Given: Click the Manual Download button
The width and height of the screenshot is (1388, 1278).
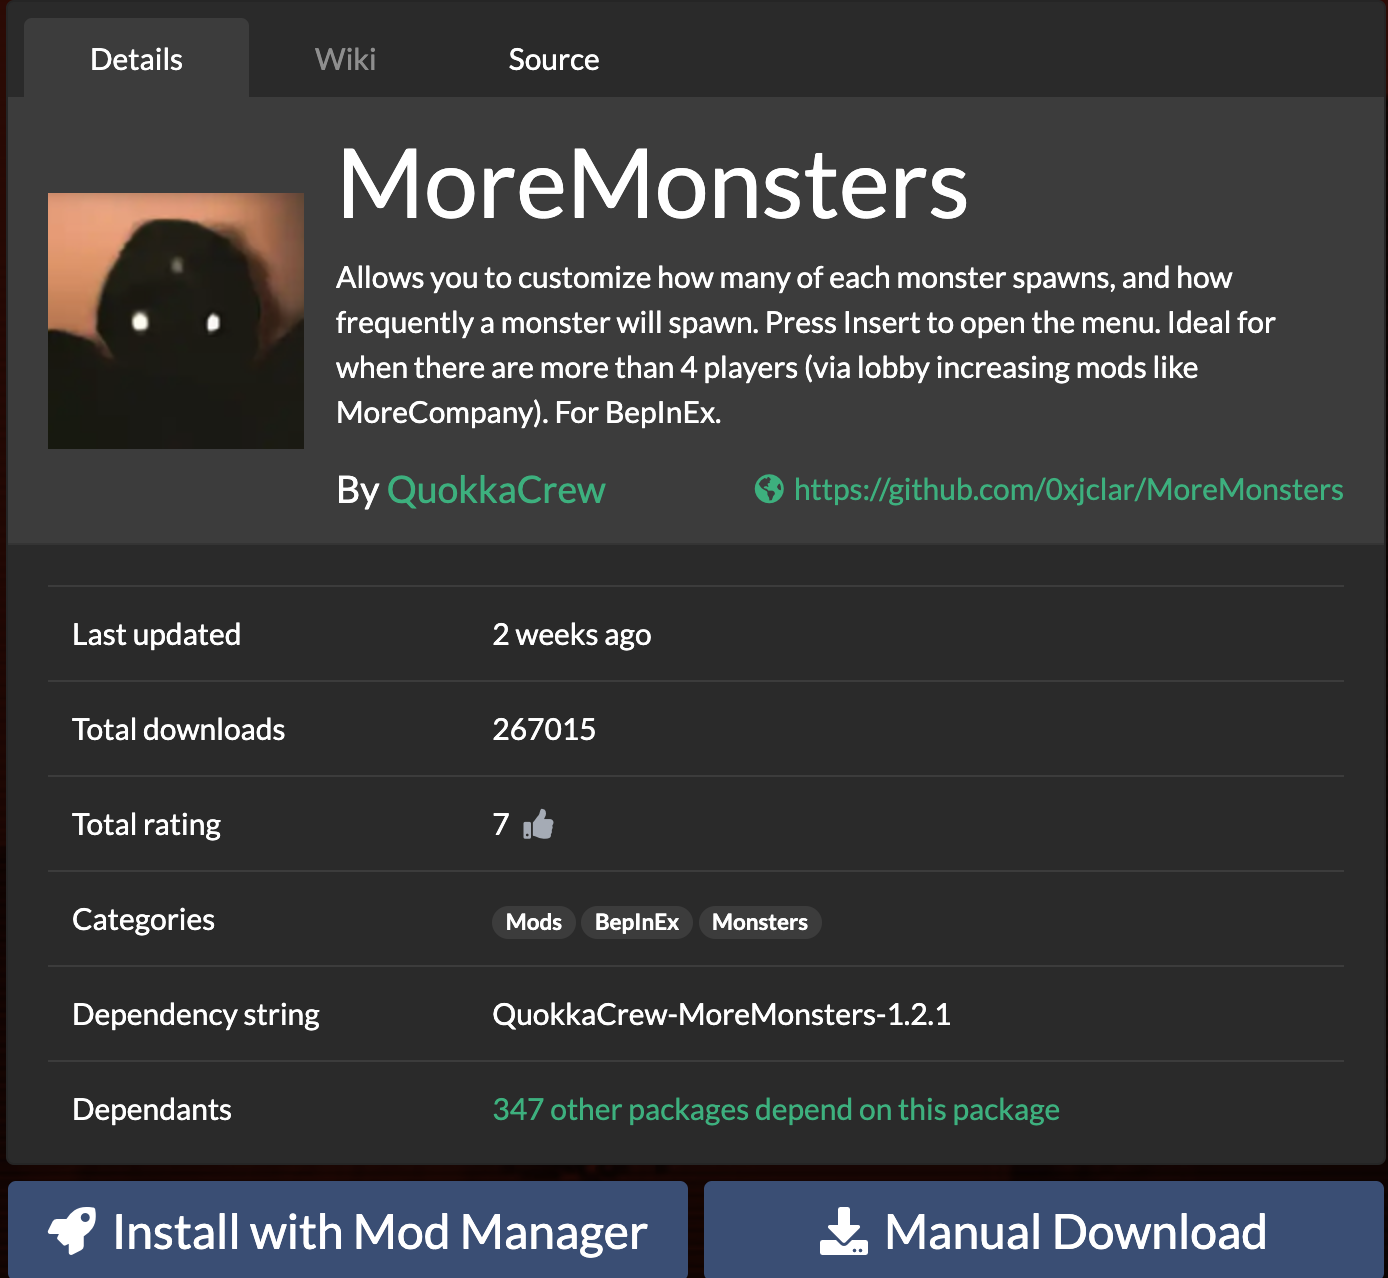Looking at the screenshot, I should [x=1044, y=1230].
